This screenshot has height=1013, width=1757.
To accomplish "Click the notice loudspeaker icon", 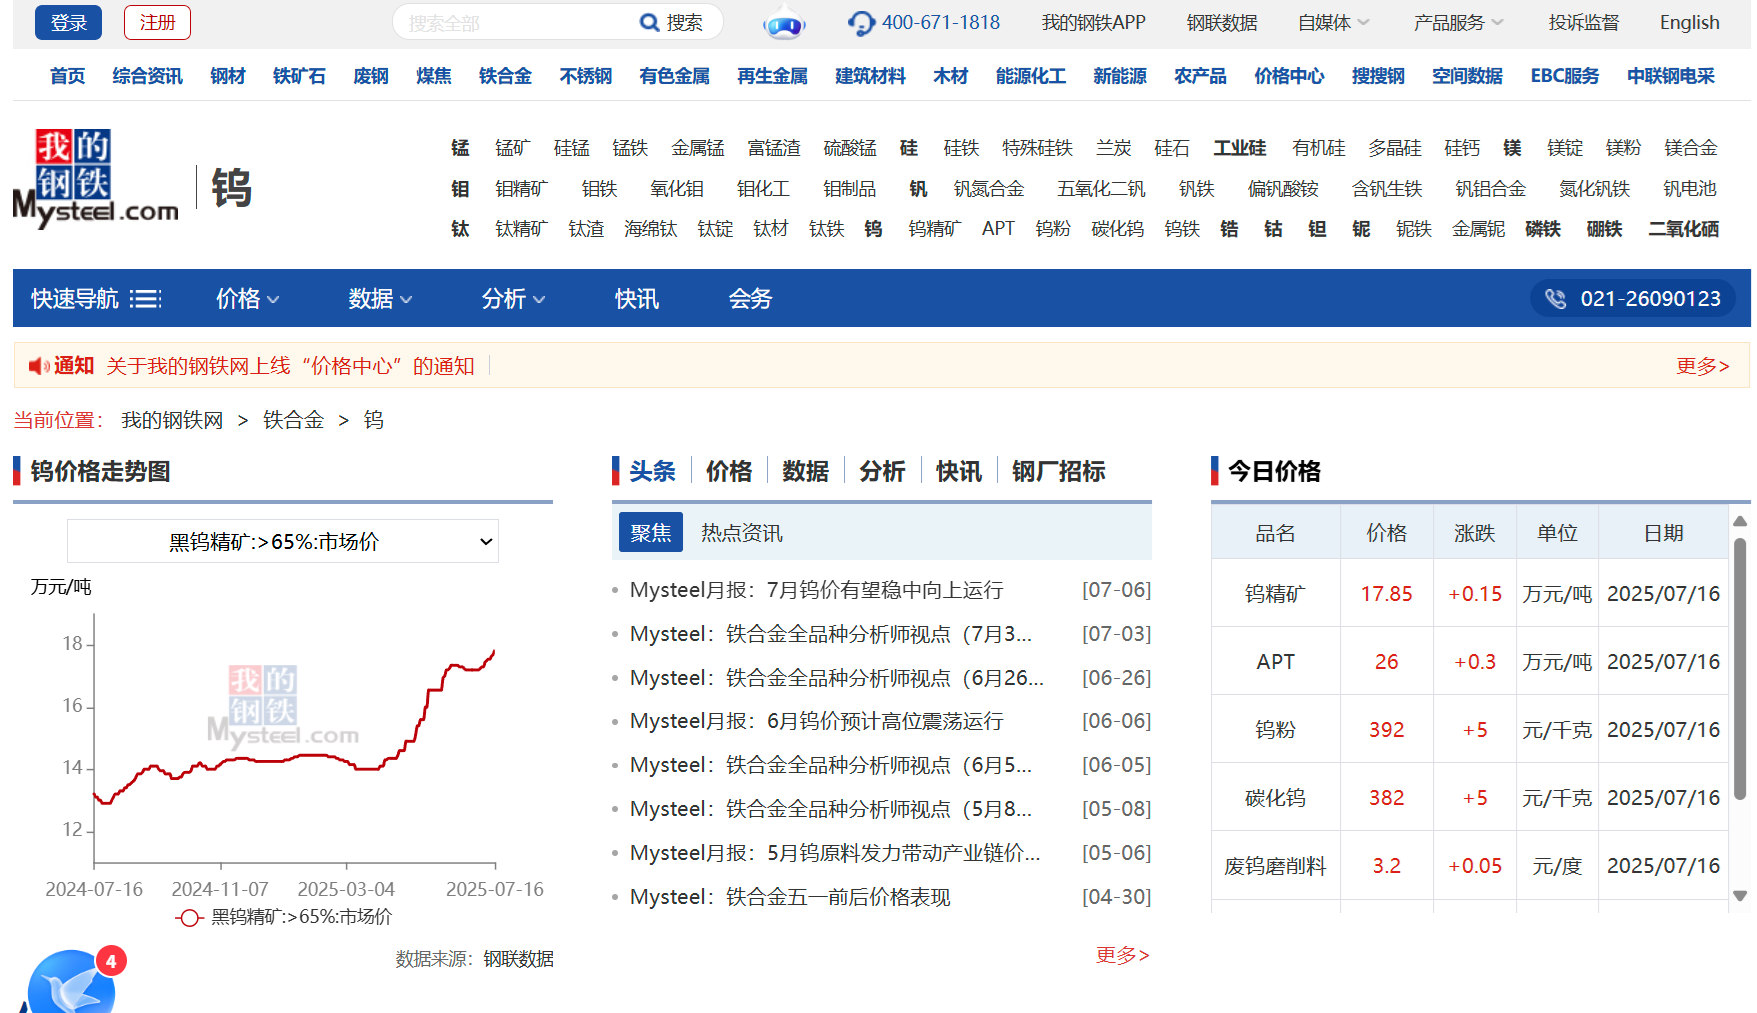I will [39, 366].
